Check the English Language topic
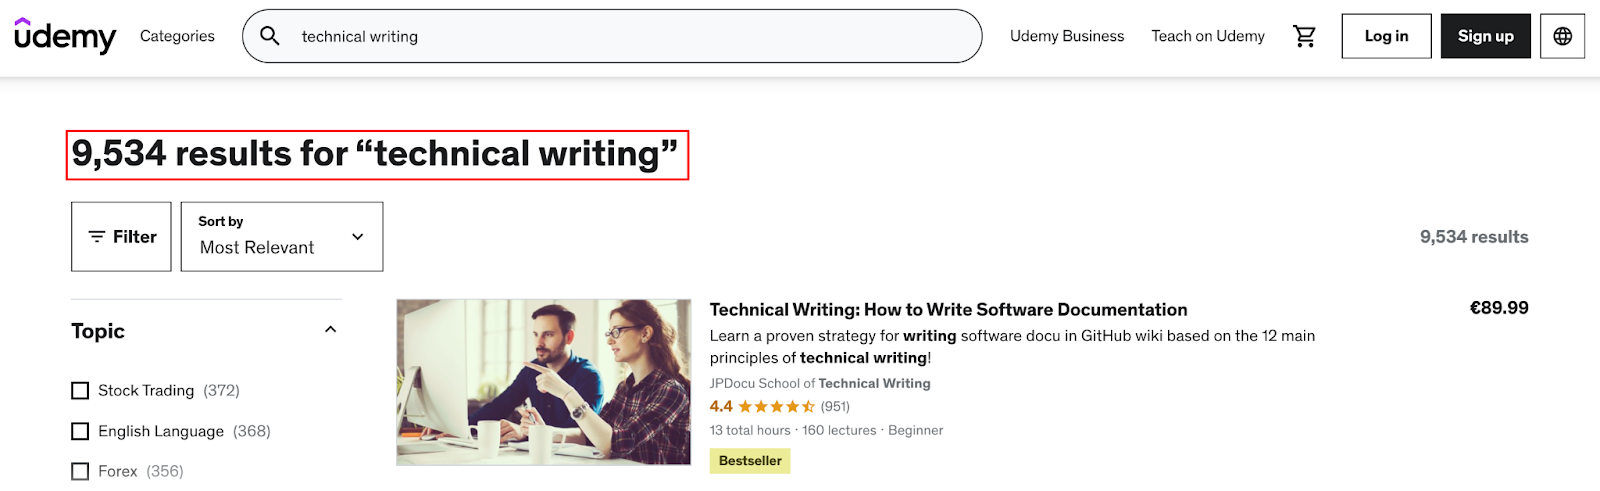This screenshot has width=1600, height=491. point(80,431)
